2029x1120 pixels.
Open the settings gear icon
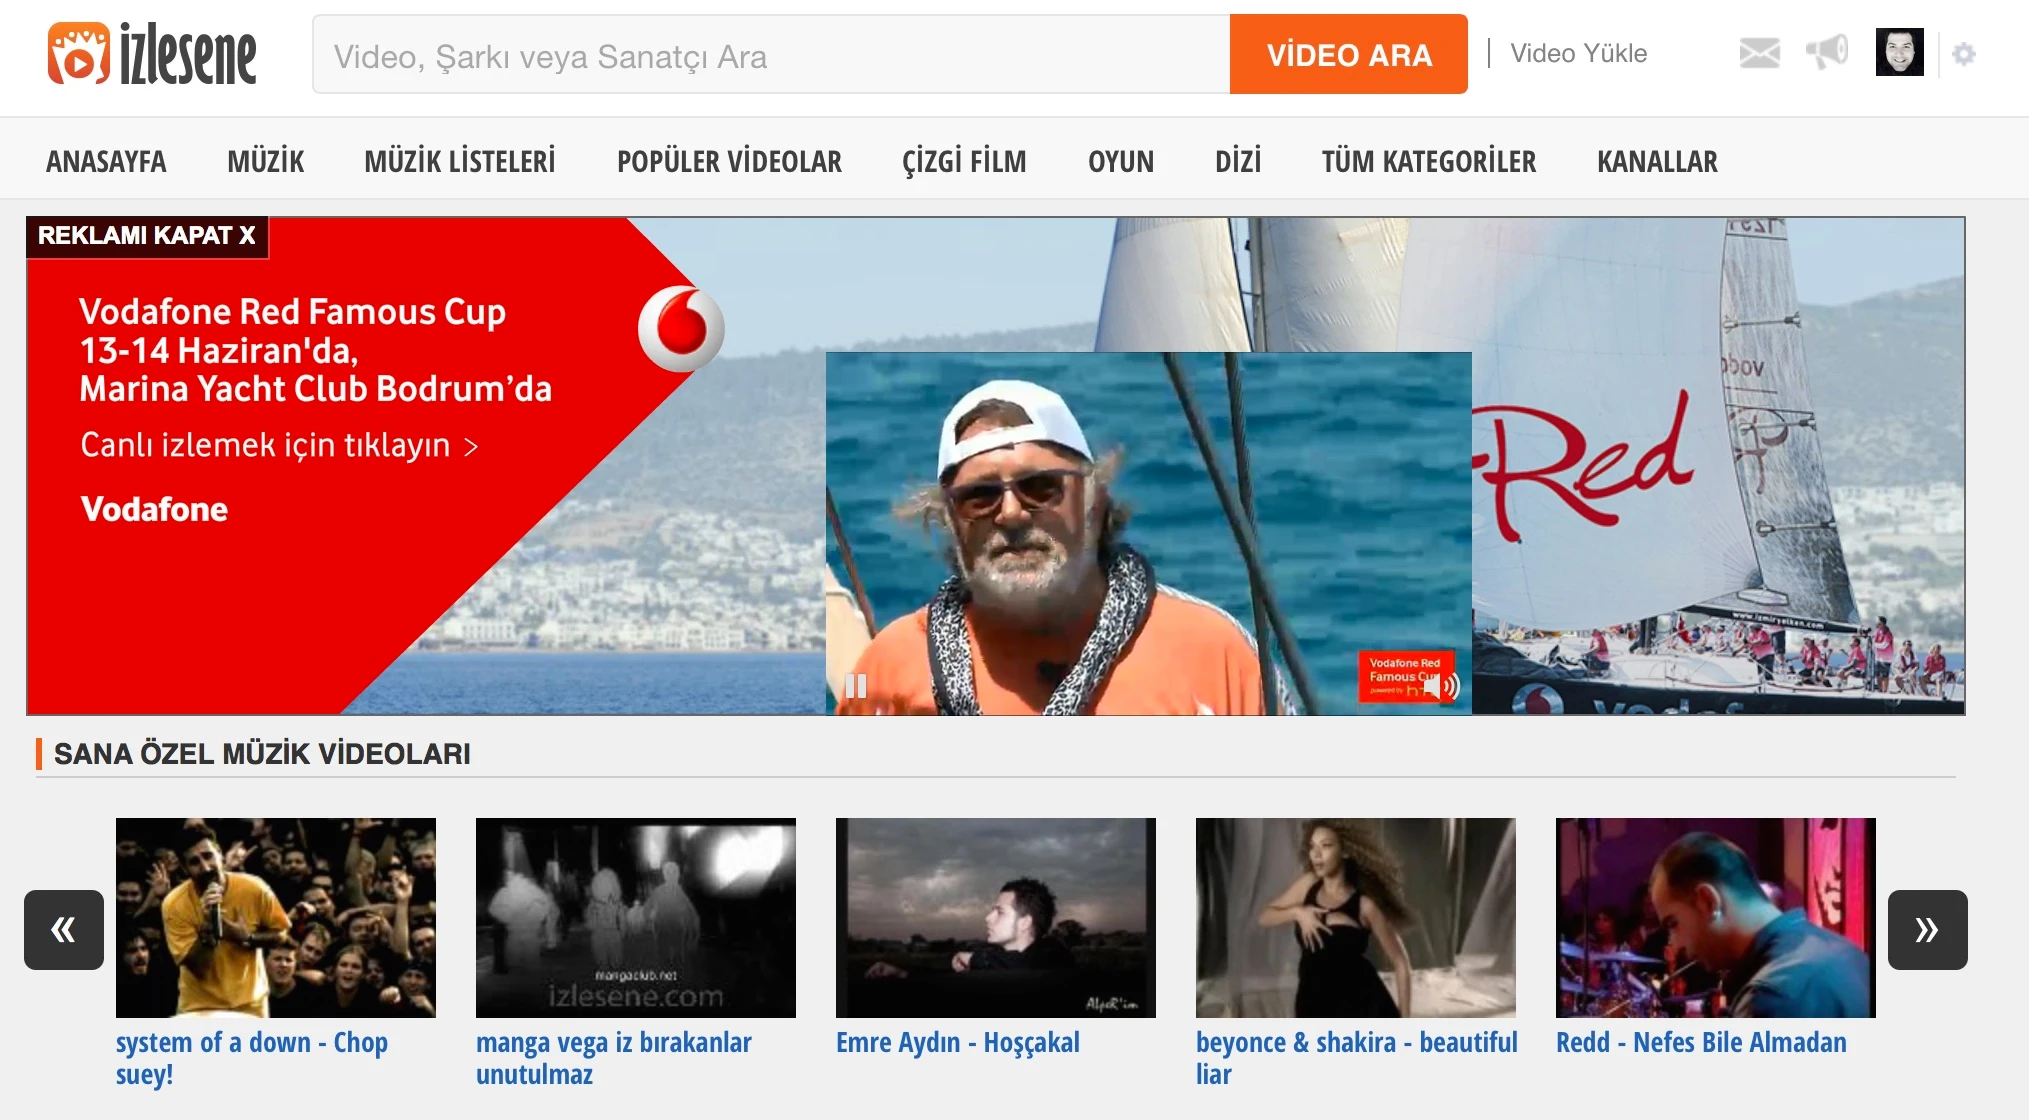[x=1964, y=54]
